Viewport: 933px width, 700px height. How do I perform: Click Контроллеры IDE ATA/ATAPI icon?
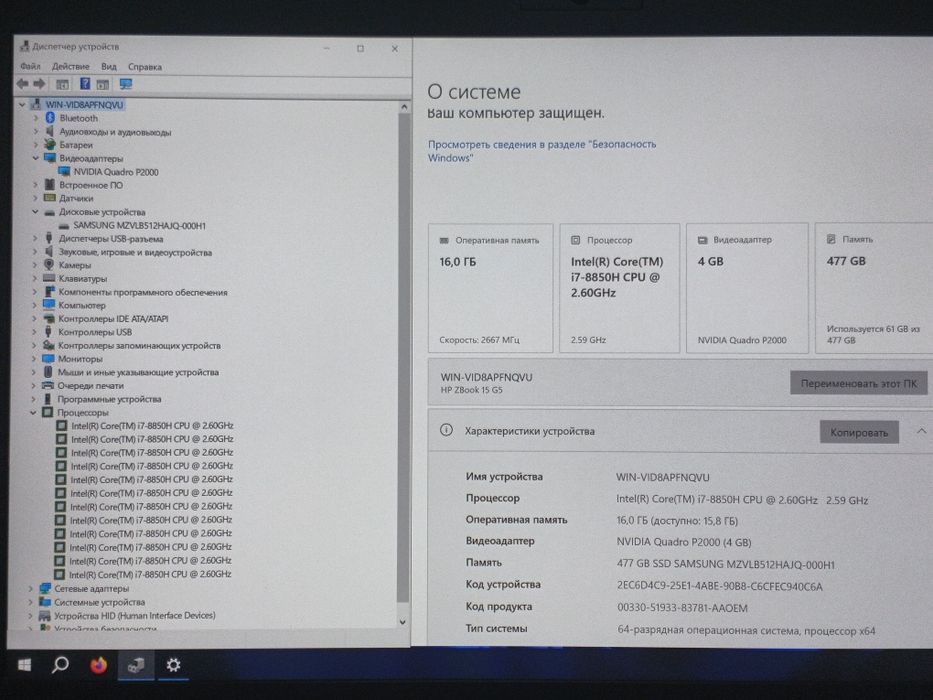pyautogui.click(x=49, y=319)
